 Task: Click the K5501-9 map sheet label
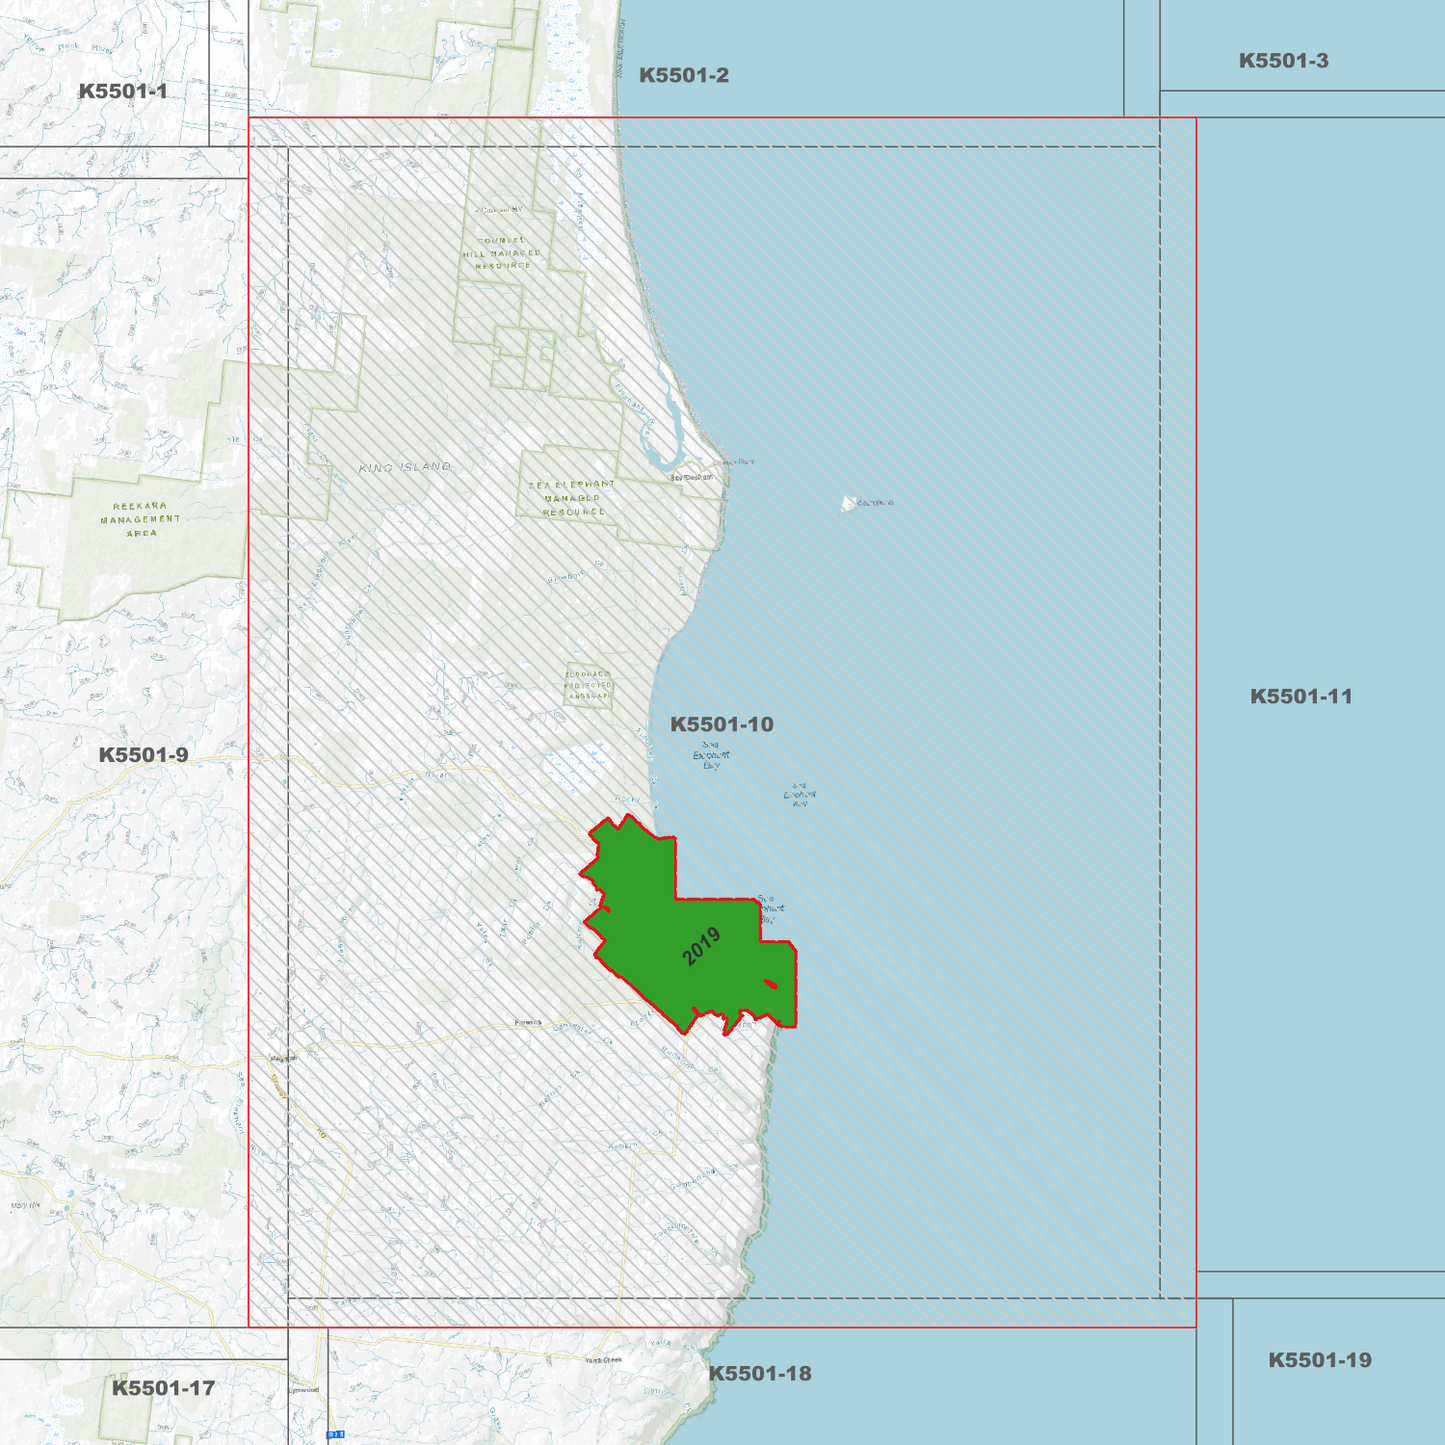(143, 755)
